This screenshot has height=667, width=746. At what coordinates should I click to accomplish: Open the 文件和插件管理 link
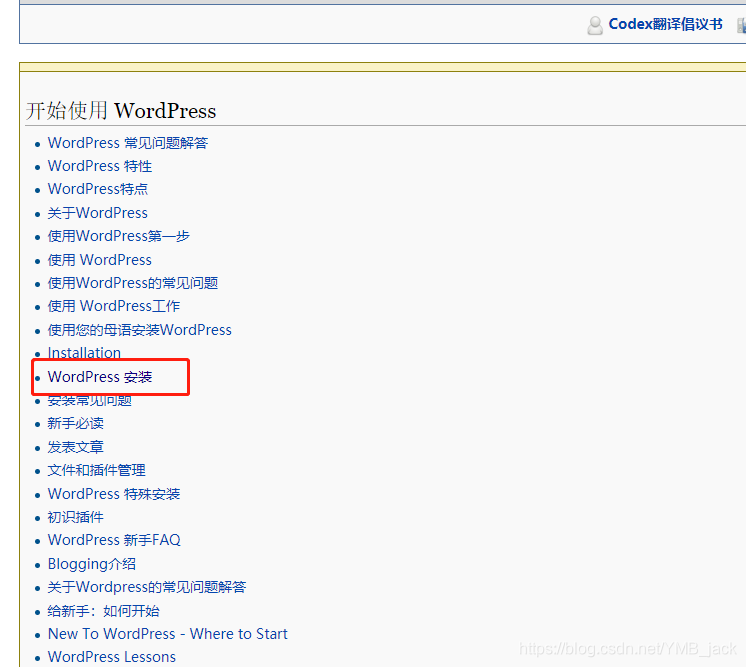(x=96, y=471)
